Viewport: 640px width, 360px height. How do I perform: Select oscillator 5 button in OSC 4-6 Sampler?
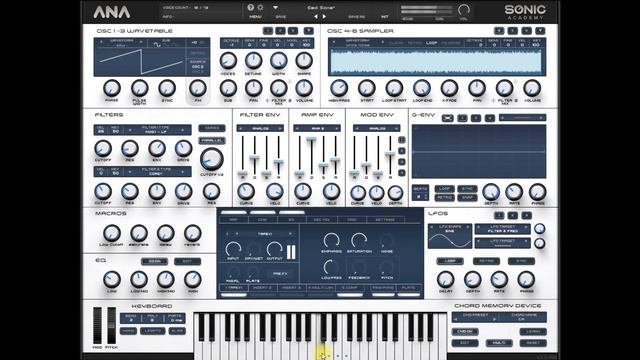[x=513, y=31]
